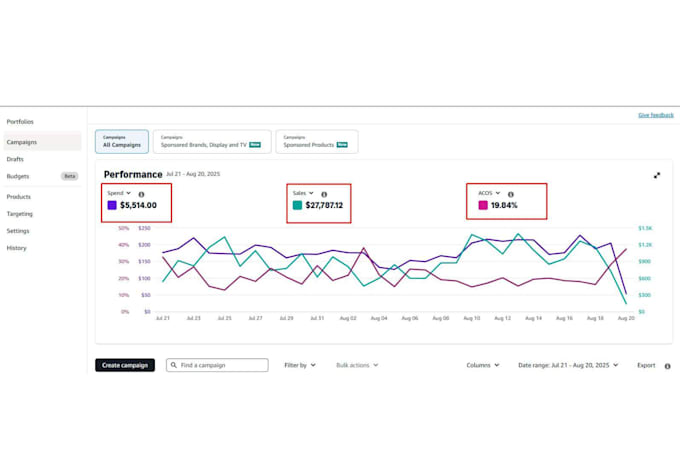This screenshot has width=680, height=459.
Task: Click the $5,514.00 spend value
Action: (x=138, y=205)
